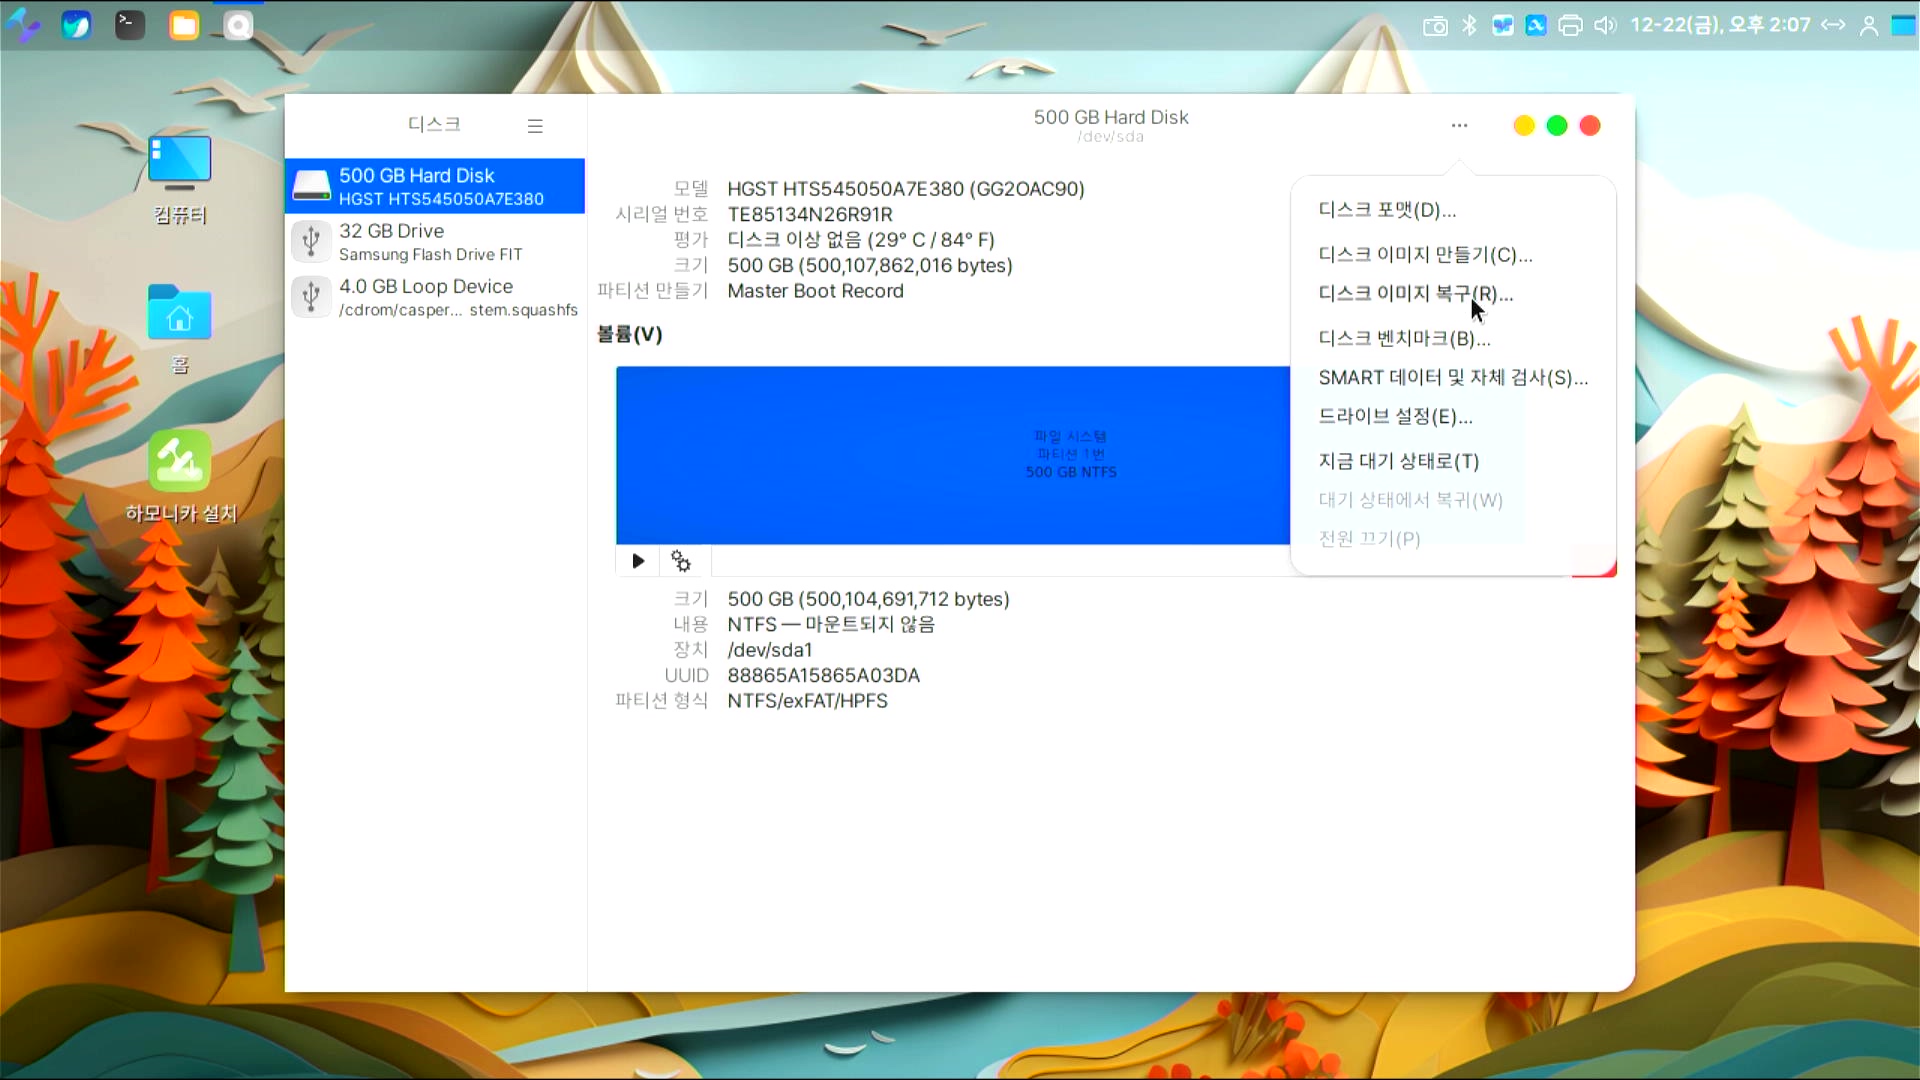Screen dimensions: 1920x1080
Task: Open the HamoniKR launcher menu icon
Action: coord(22,25)
